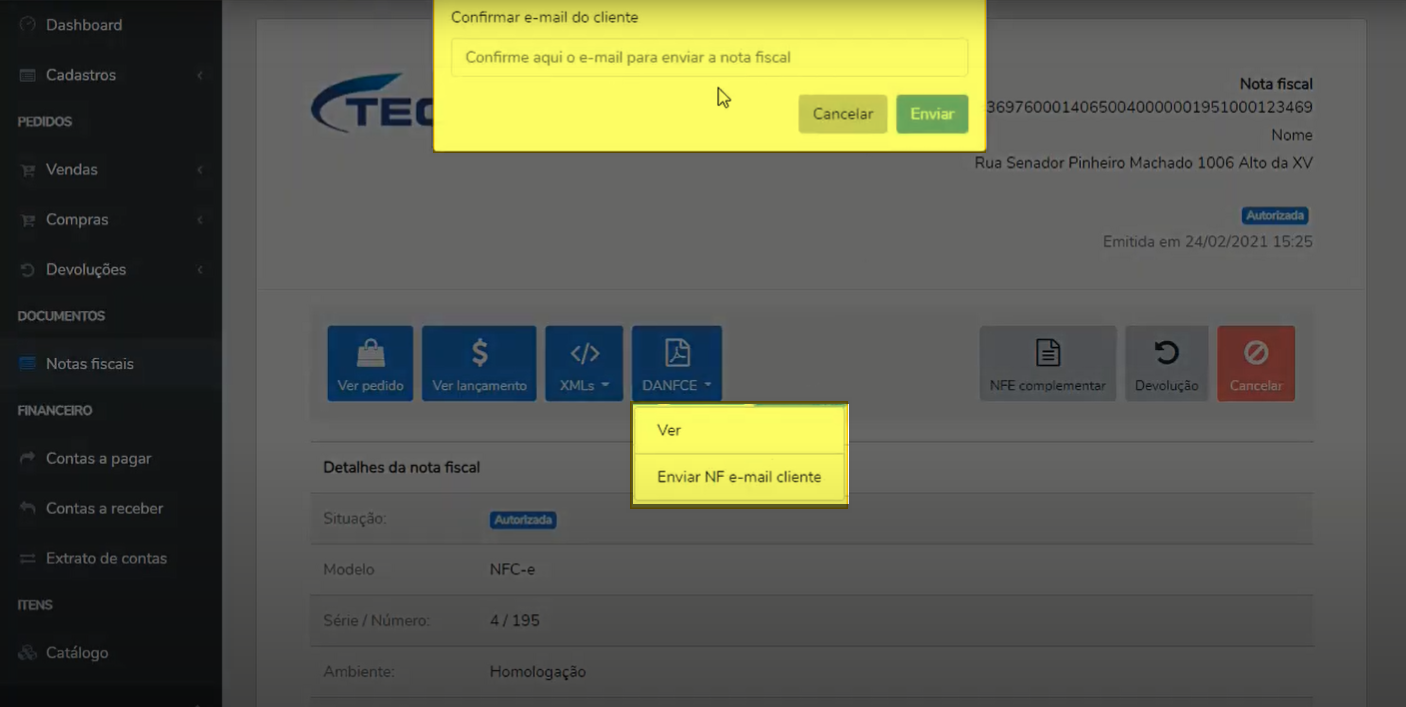Viewport: 1406px width, 707px height.
Task: Click the Contas a pagar arrow icon
Action: (28, 459)
